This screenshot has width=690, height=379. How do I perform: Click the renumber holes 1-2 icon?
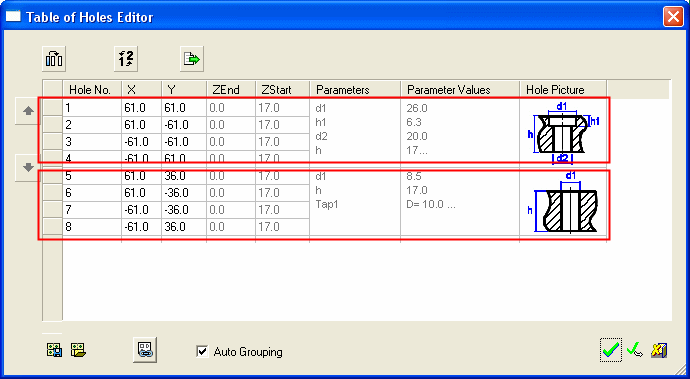pyautogui.click(x=126, y=59)
